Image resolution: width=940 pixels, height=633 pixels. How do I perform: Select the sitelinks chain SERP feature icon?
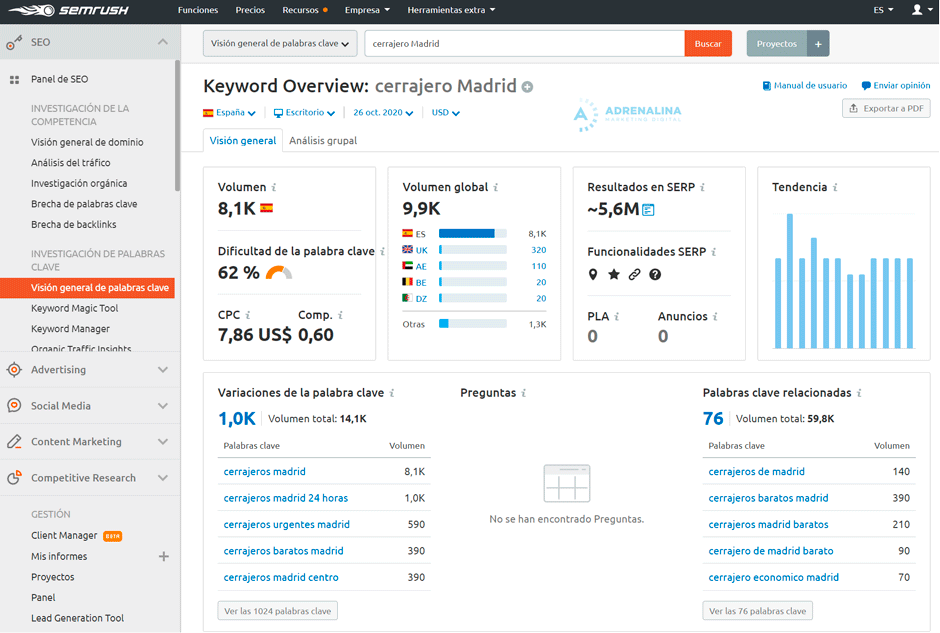634,274
